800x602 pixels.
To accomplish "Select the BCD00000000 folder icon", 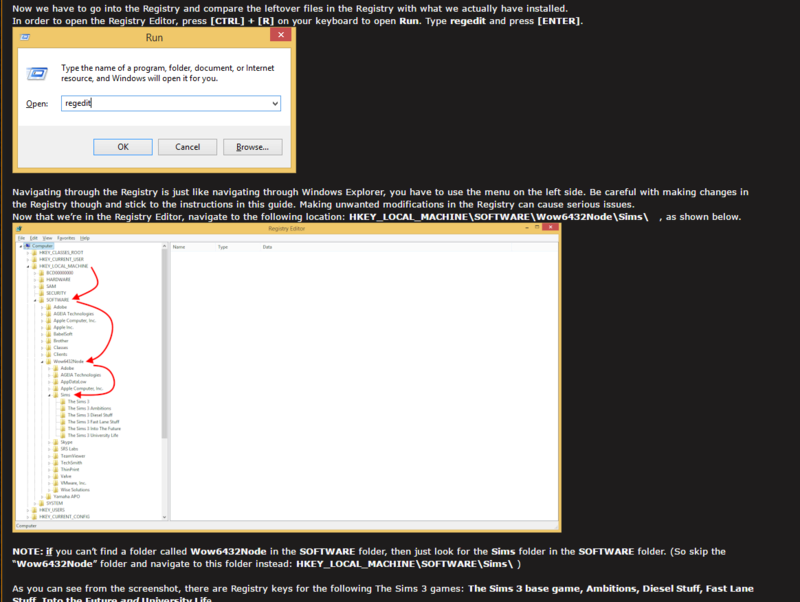I will [42, 272].
